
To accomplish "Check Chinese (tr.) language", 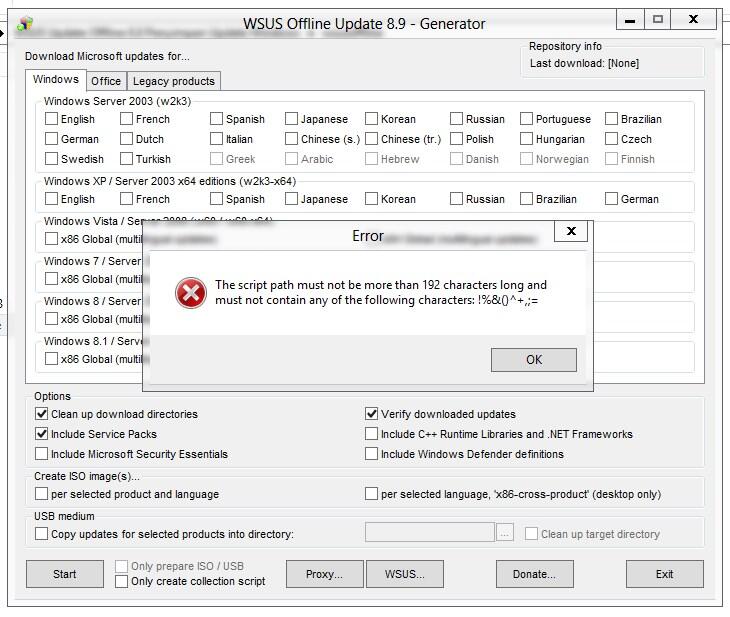I will [371, 139].
